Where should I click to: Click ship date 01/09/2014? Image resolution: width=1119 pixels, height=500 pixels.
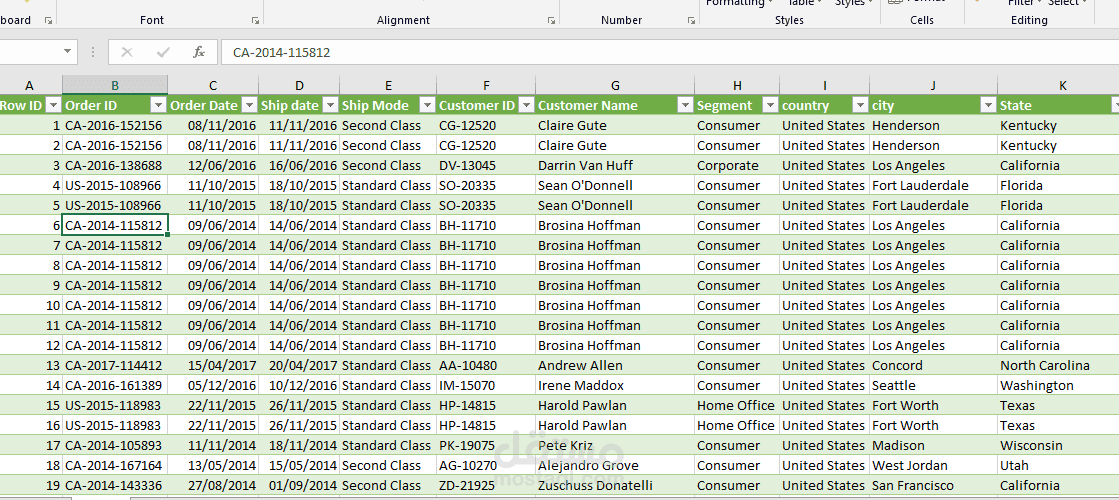[x=298, y=485]
